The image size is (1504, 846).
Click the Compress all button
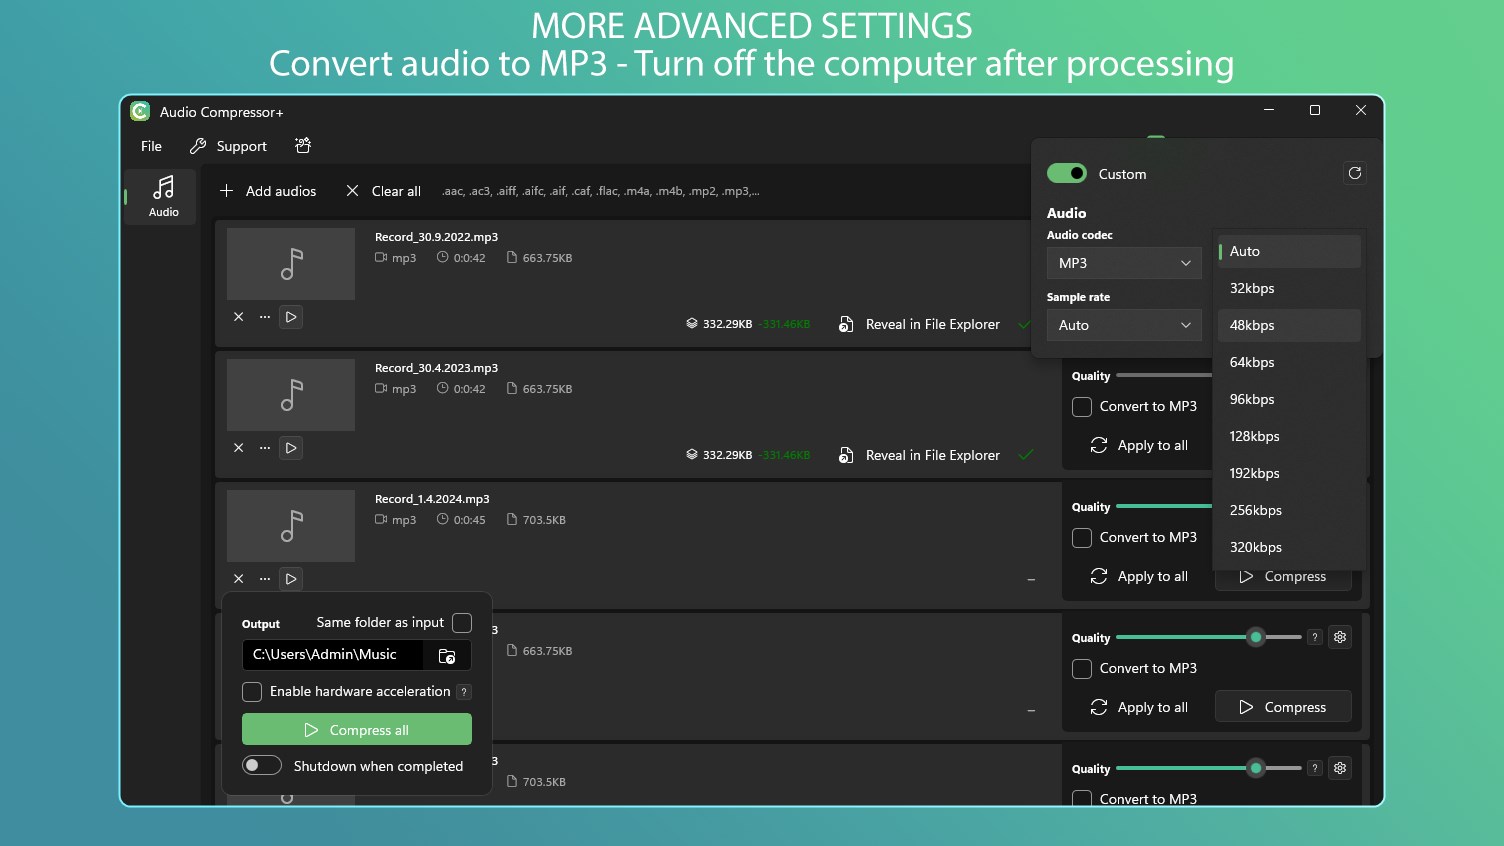coord(357,729)
